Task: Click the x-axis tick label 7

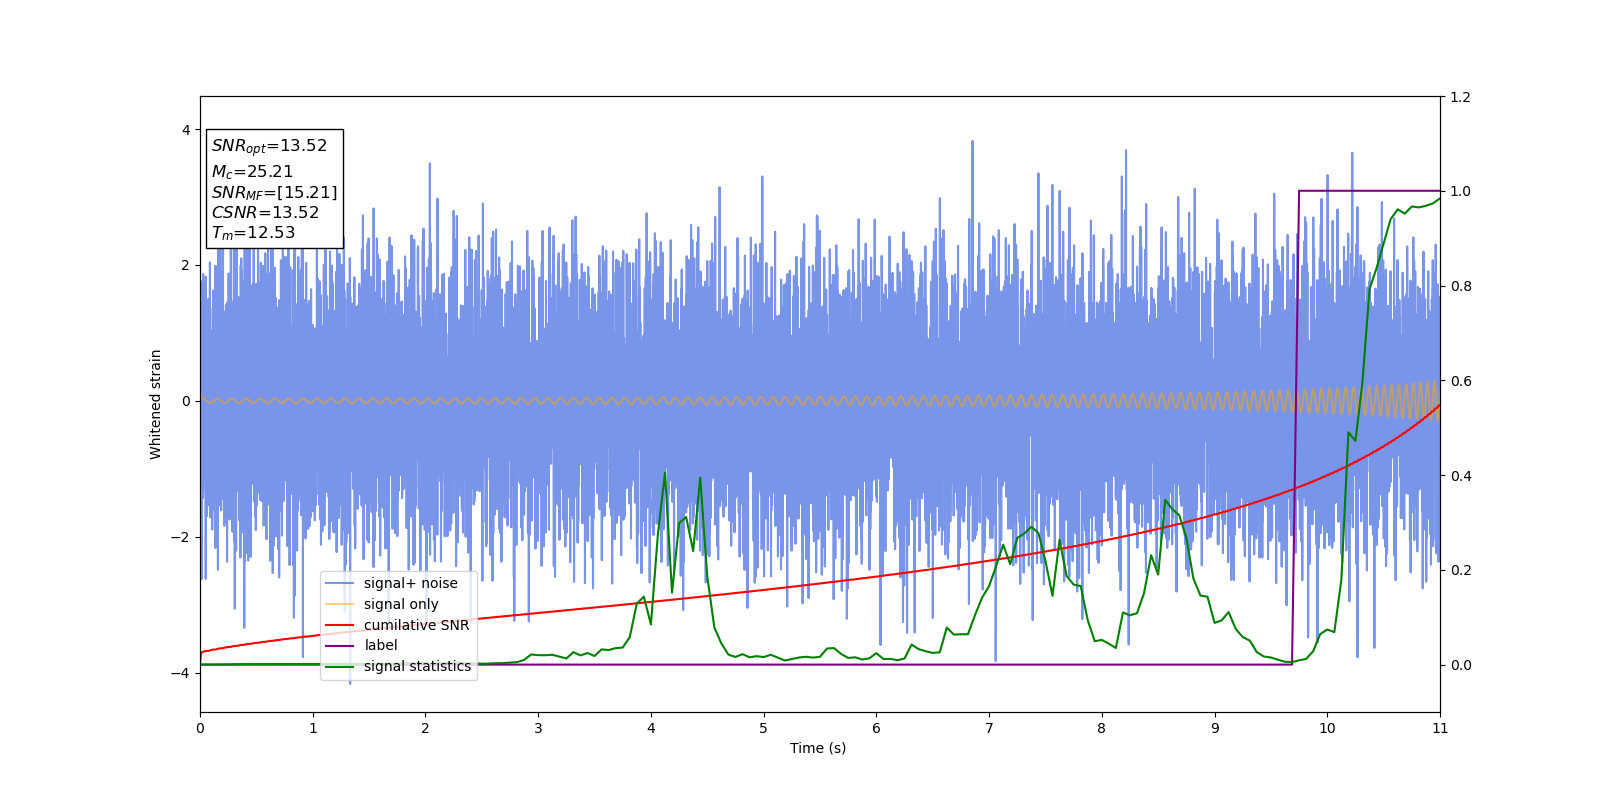Action: click(x=989, y=728)
